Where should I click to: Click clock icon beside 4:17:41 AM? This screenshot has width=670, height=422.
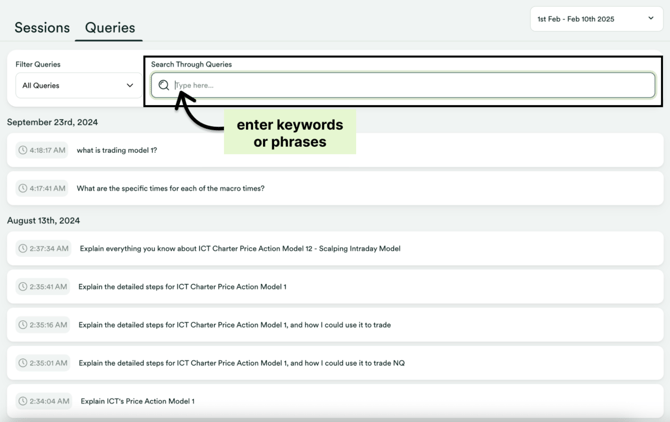(23, 188)
